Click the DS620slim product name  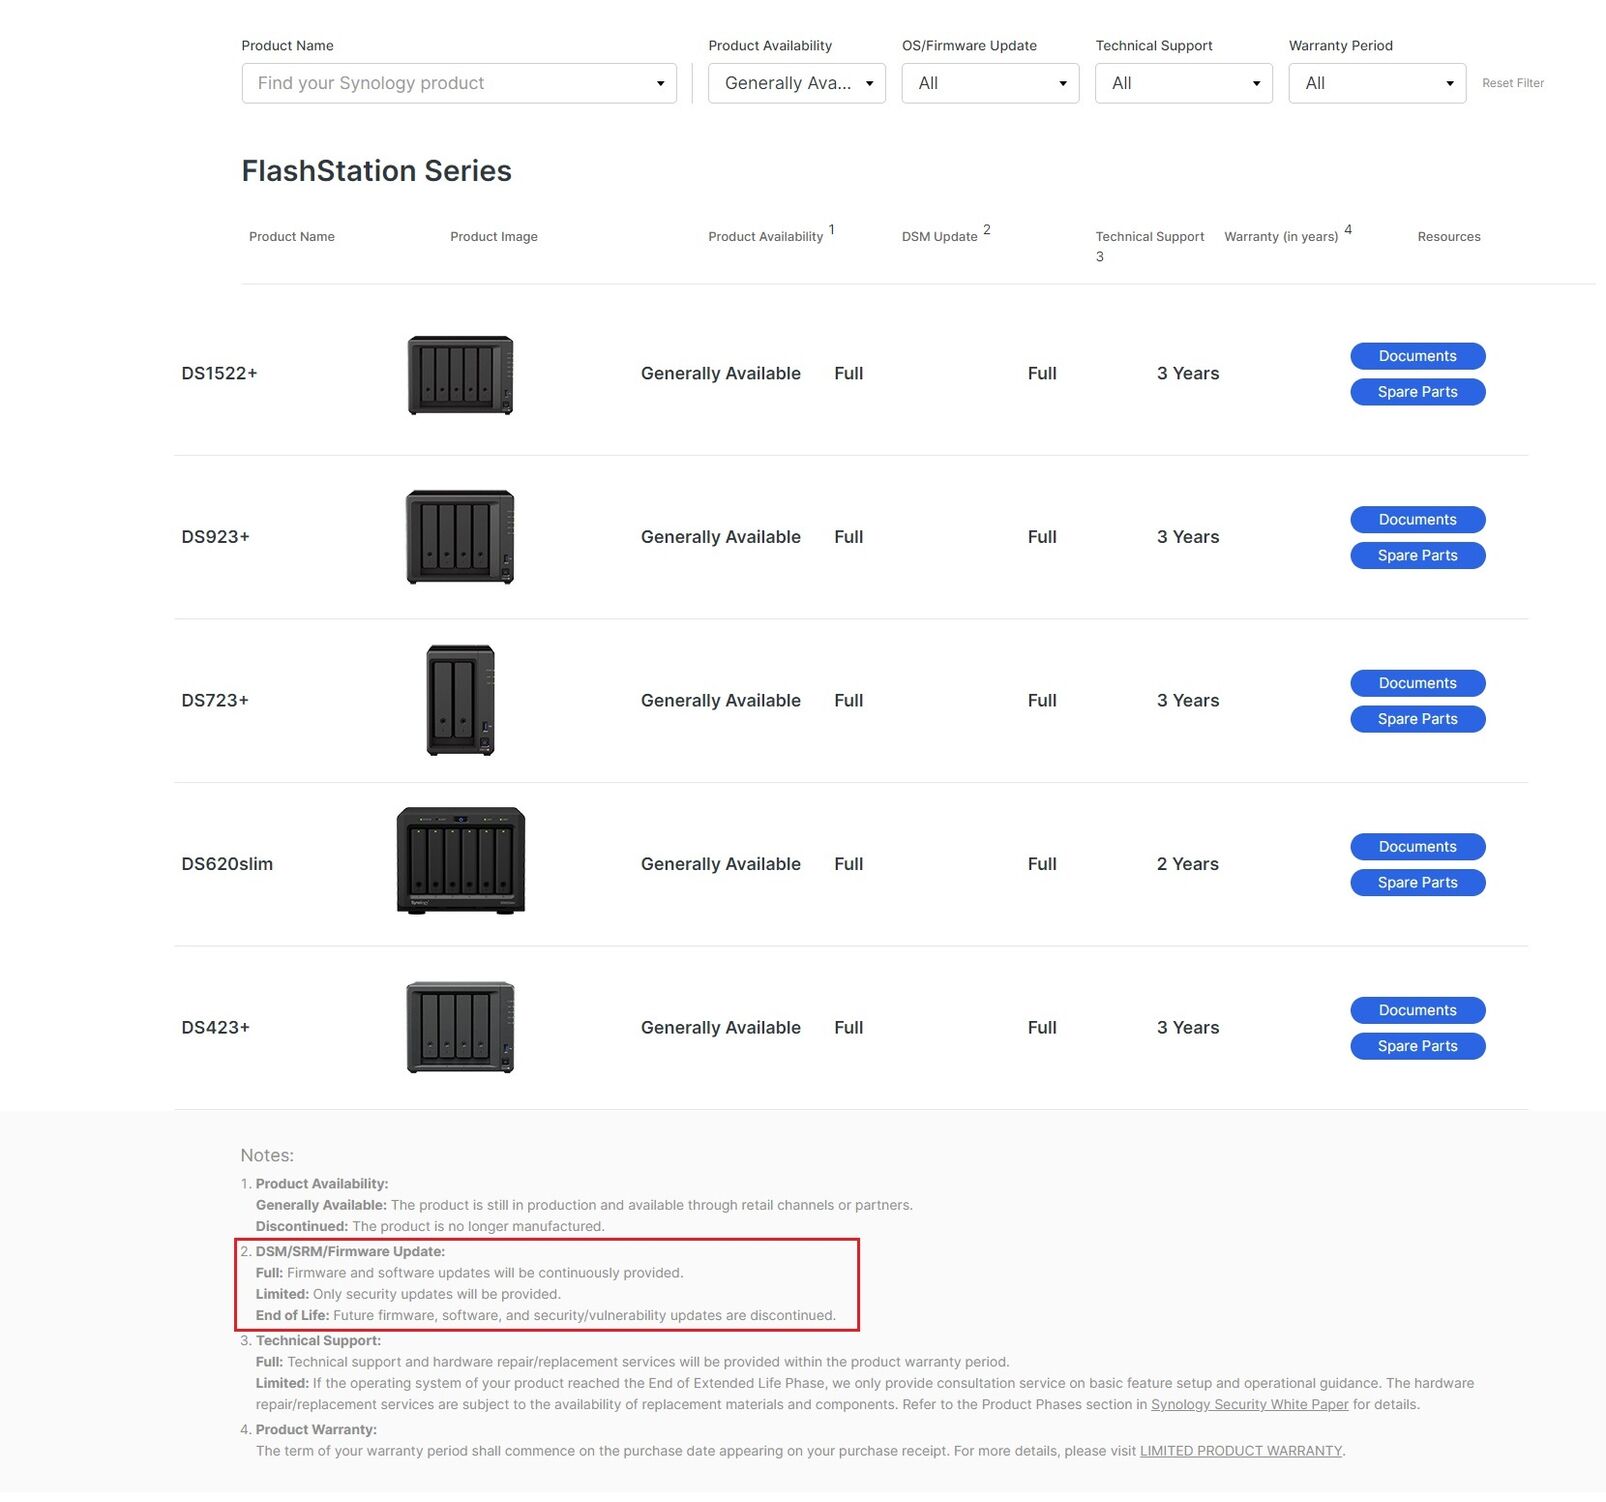[227, 864]
